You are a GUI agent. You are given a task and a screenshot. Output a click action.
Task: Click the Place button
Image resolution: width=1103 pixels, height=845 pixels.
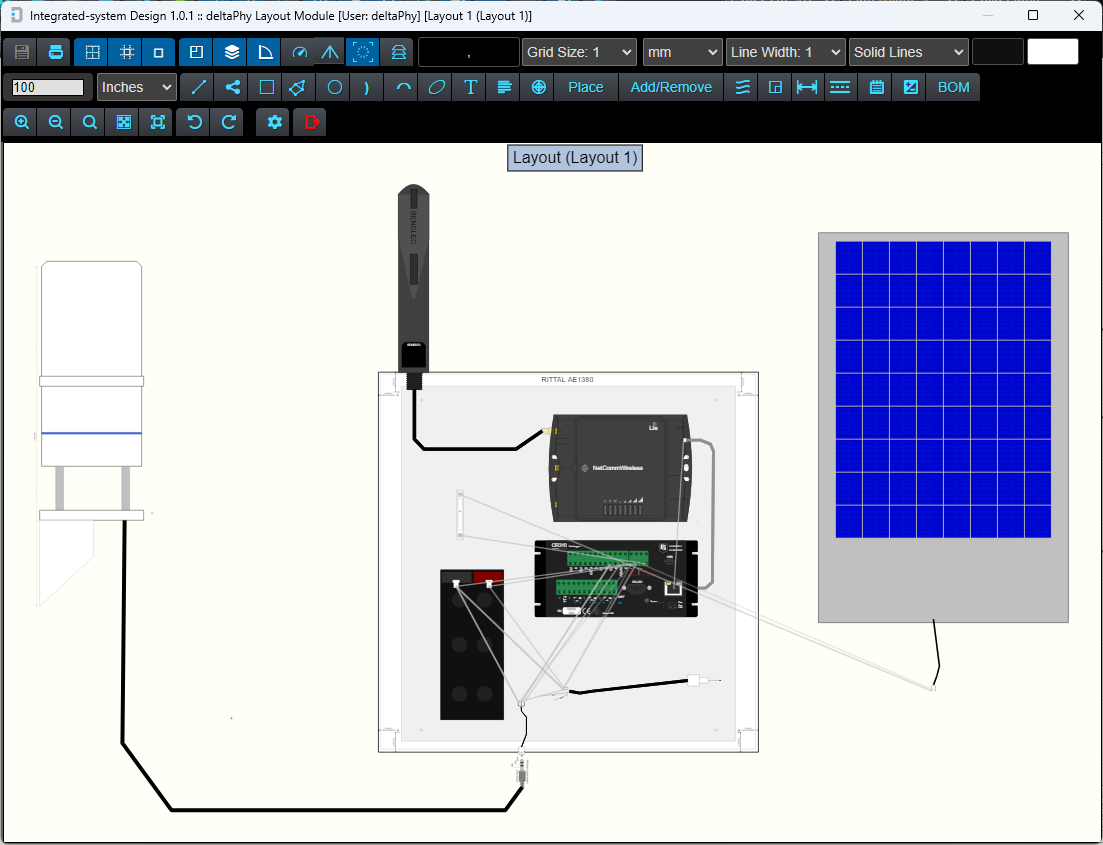(585, 87)
